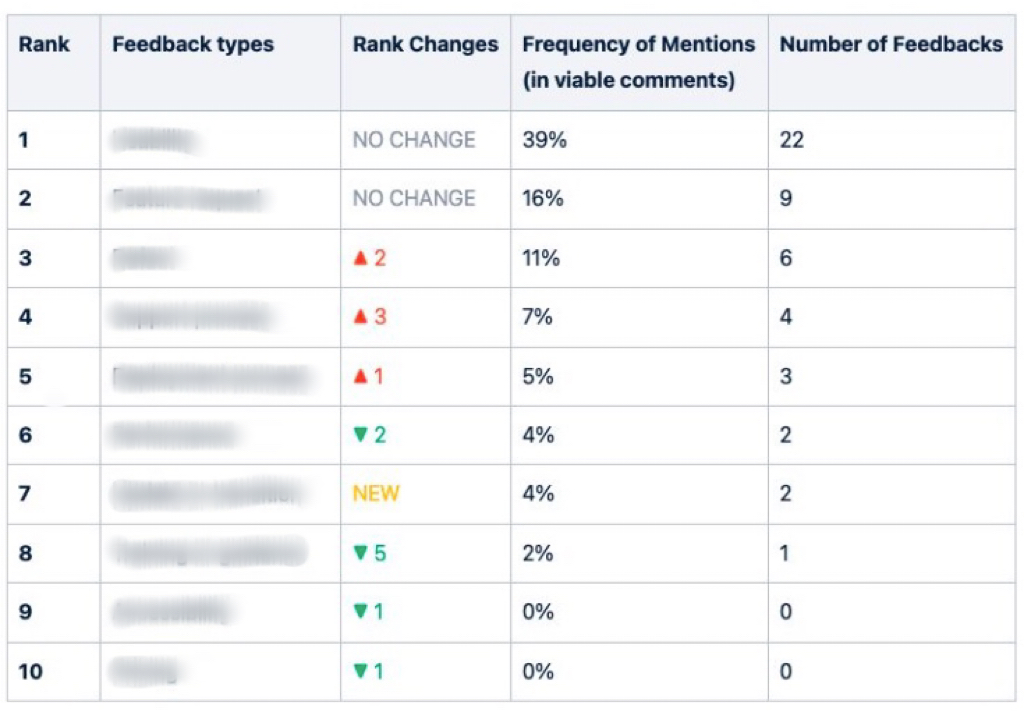Click the red up arrow in rank 3 row
Screen dimensions: 1024x711
coord(361,259)
